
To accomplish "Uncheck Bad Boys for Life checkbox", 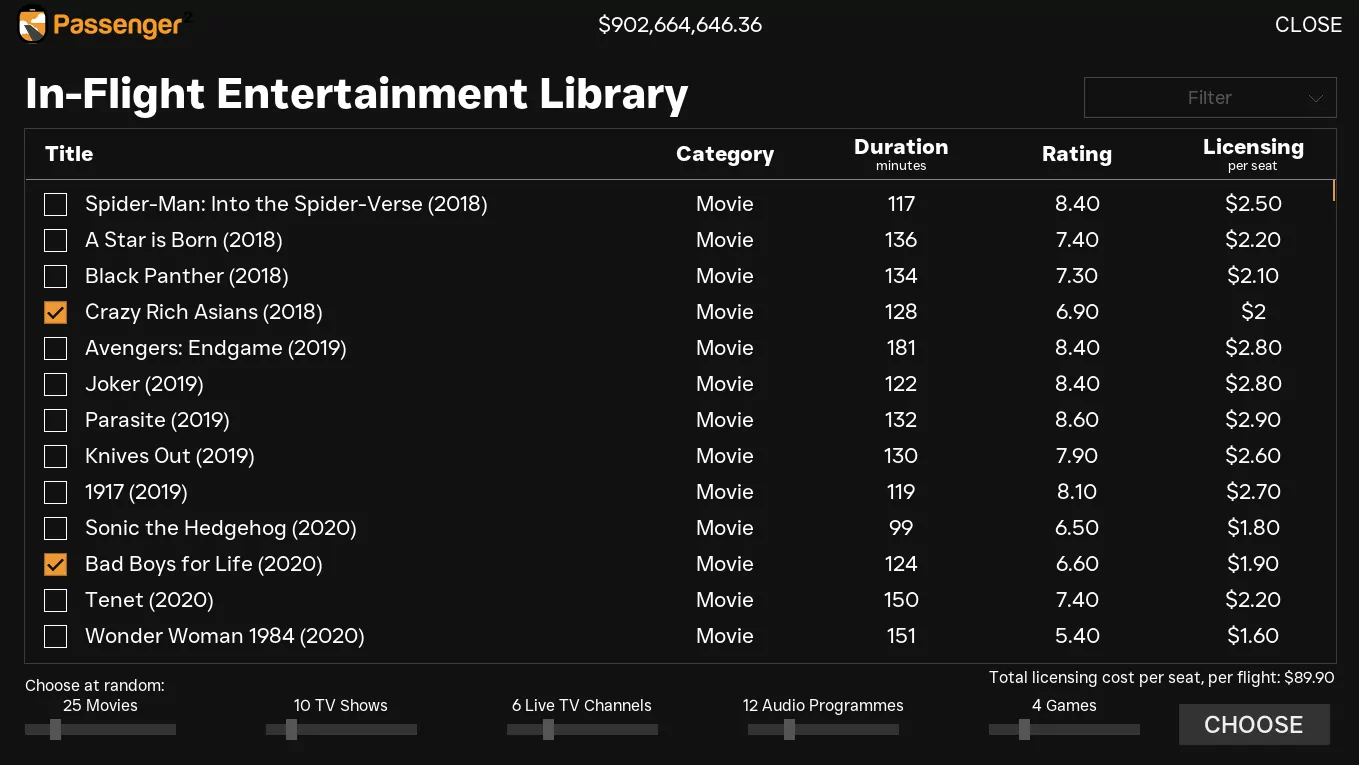I will pyautogui.click(x=56, y=564).
